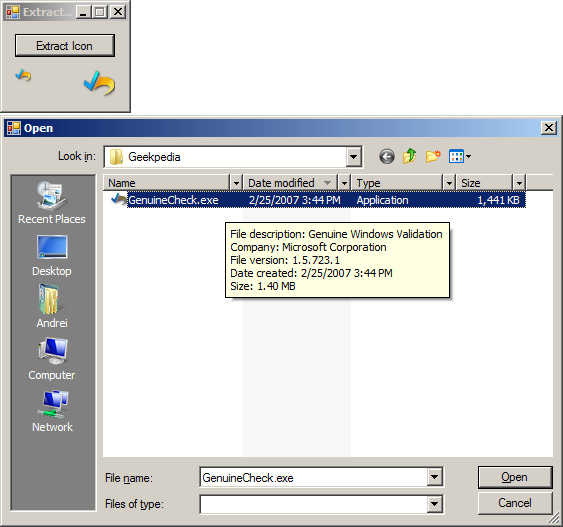The height and width of the screenshot is (527, 563).
Task: Click the Extract Icon button
Action: 65,46
